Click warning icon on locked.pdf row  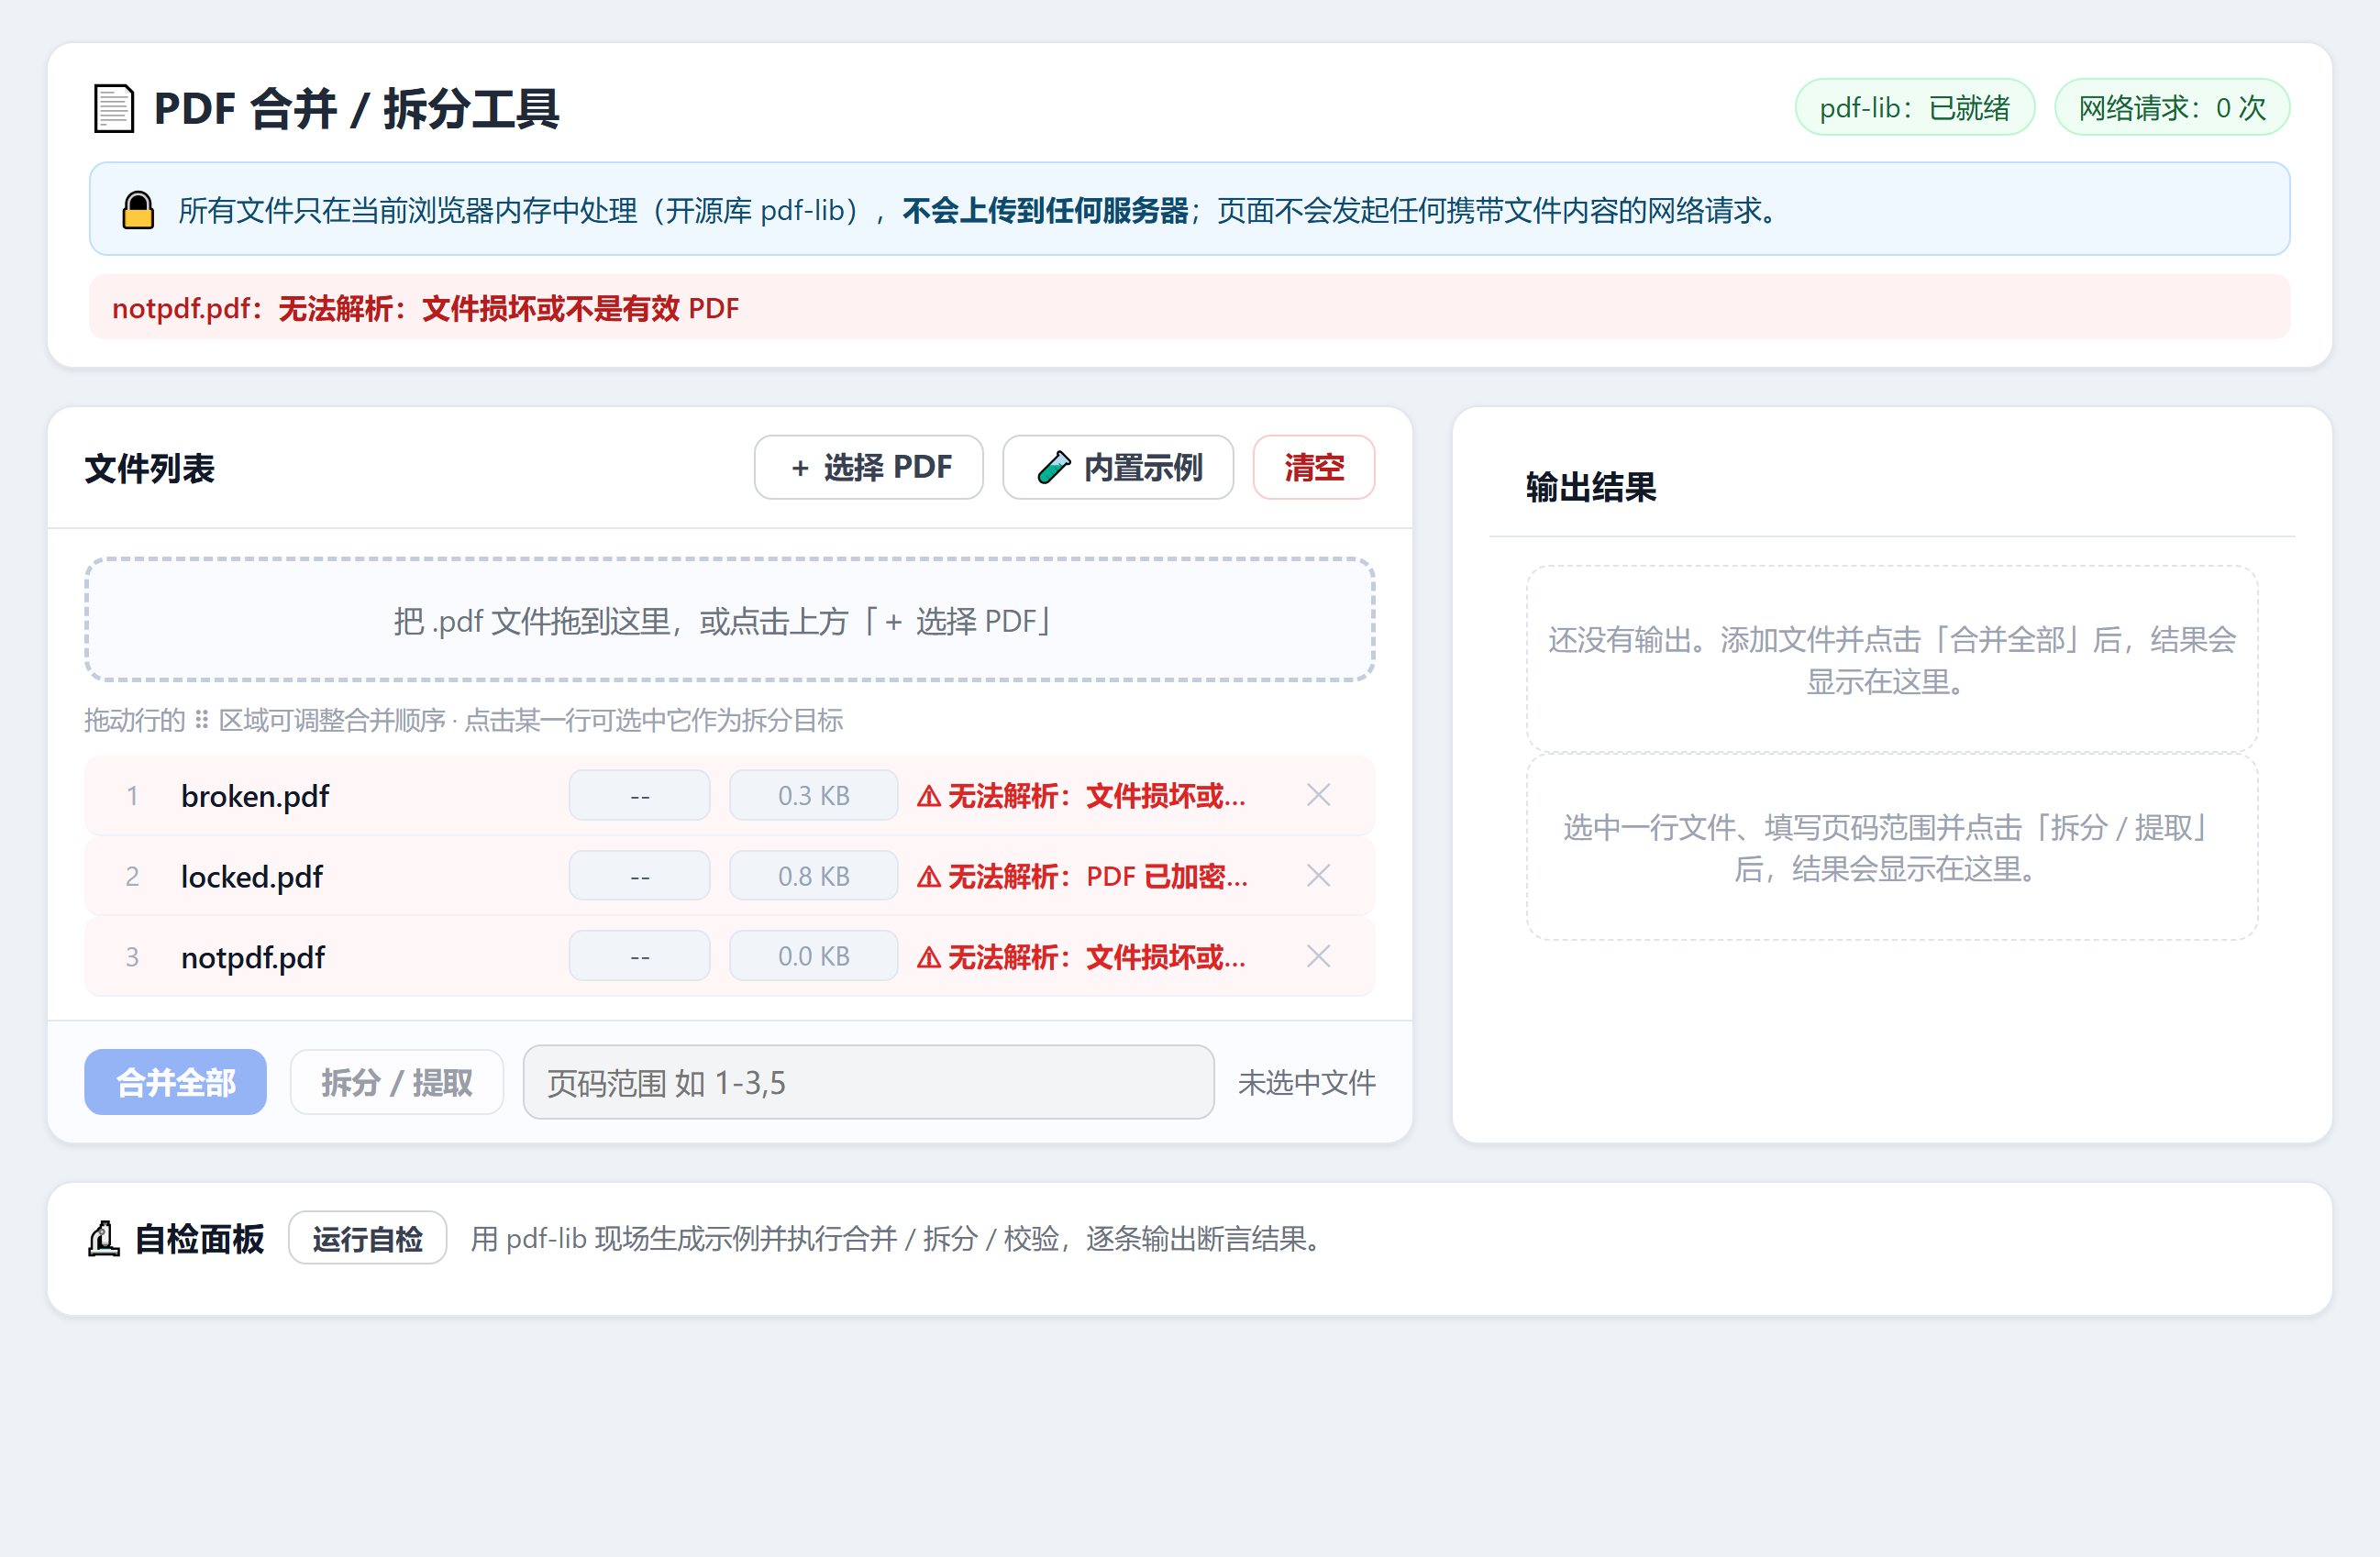pyautogui.click(x=929, y=877)
